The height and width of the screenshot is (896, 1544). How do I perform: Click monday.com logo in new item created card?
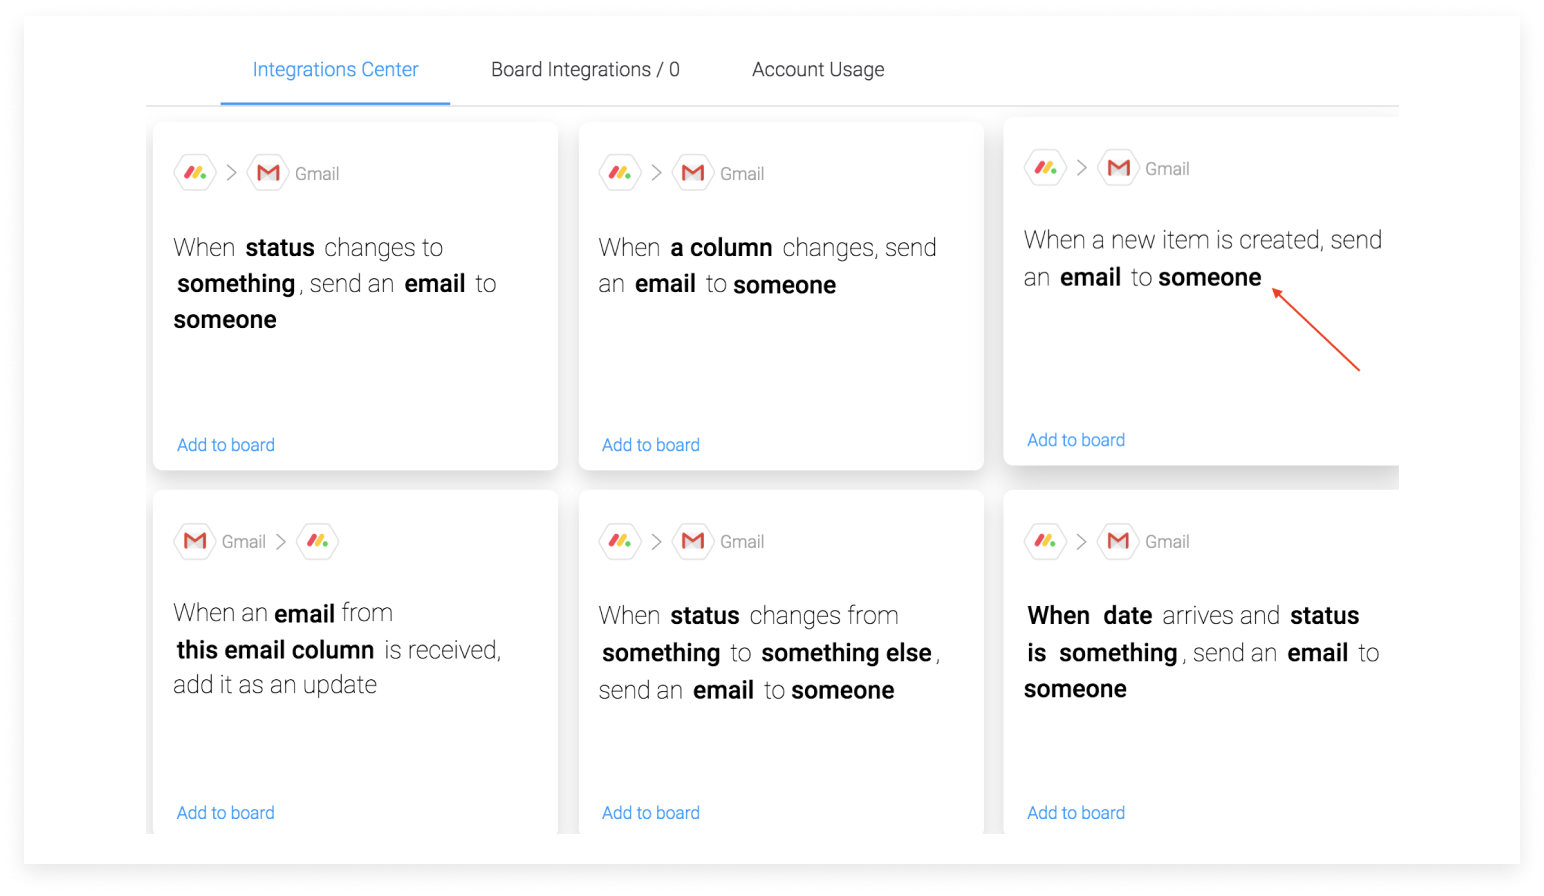click(x=1045, y=168)
